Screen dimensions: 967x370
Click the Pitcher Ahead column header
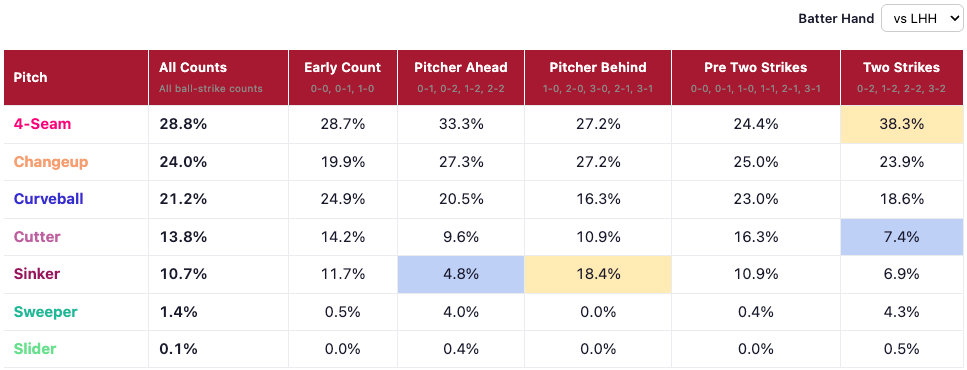[461, 78]
